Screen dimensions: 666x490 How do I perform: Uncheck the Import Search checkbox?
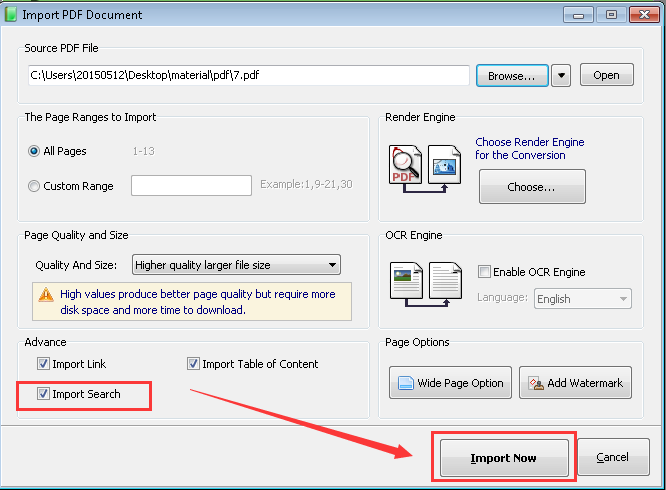pyautogui.click(x=43, y=394)
